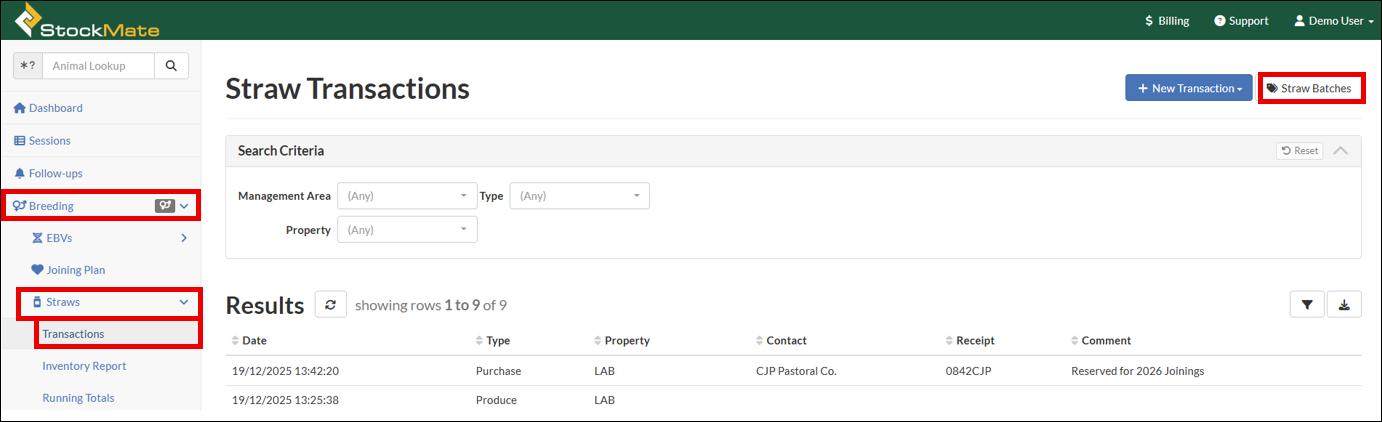Open the Type dropdown filter
1382x422 pixels.
coord(579,196)
